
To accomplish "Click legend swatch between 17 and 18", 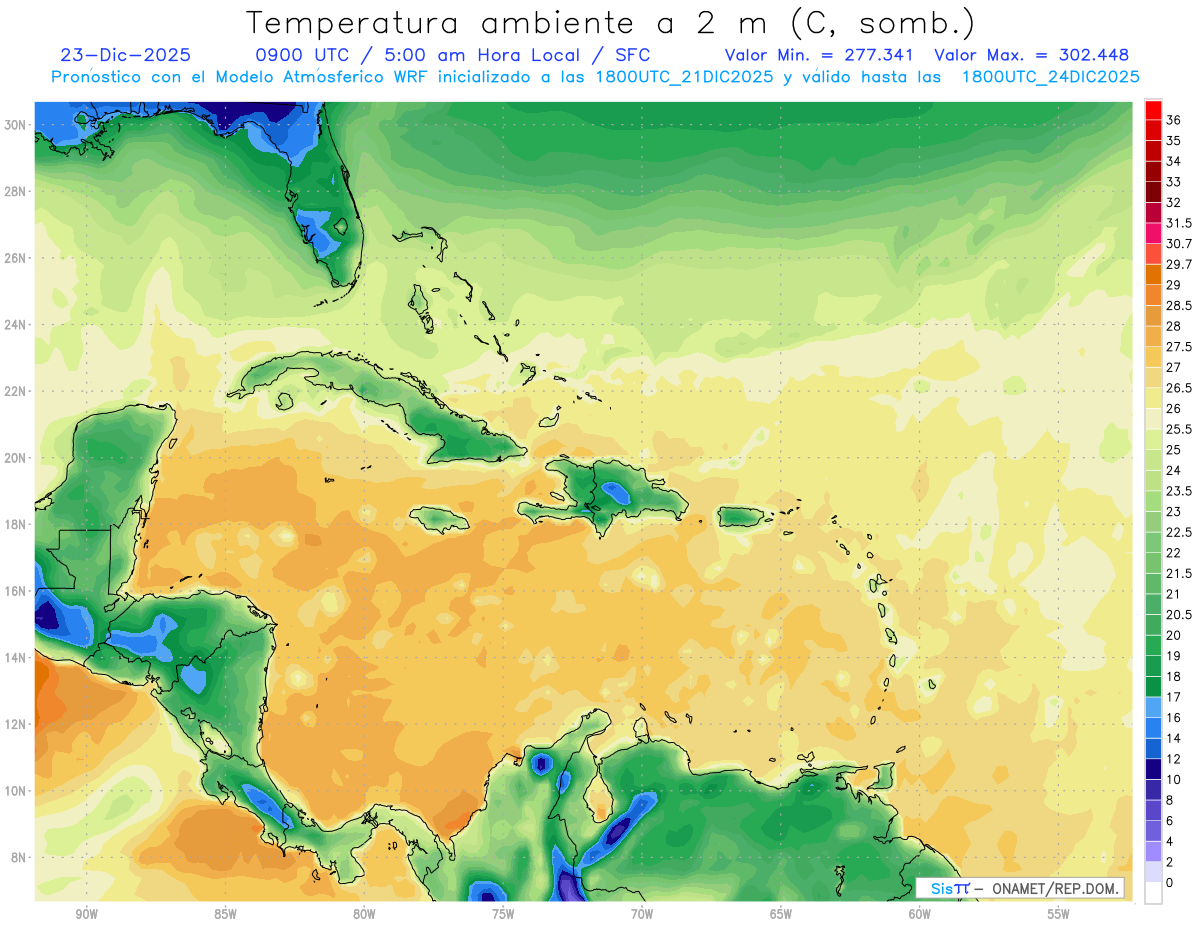I will point(1153,686).
